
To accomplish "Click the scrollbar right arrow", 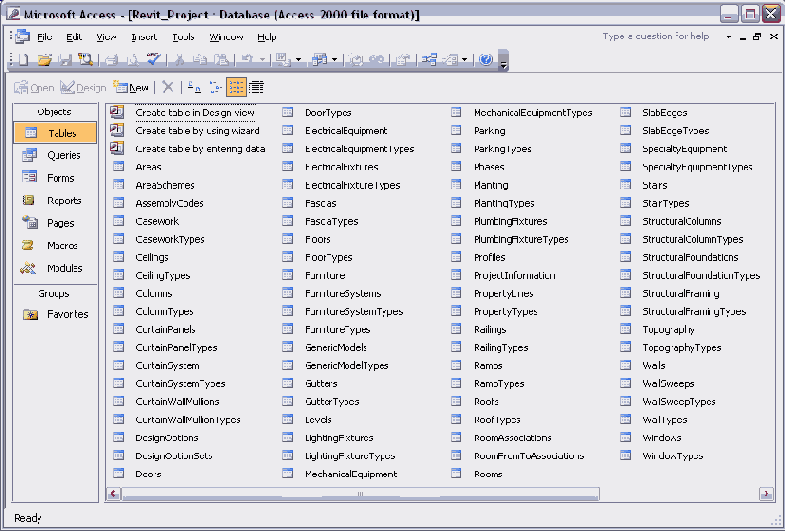I will pos(766,494).
